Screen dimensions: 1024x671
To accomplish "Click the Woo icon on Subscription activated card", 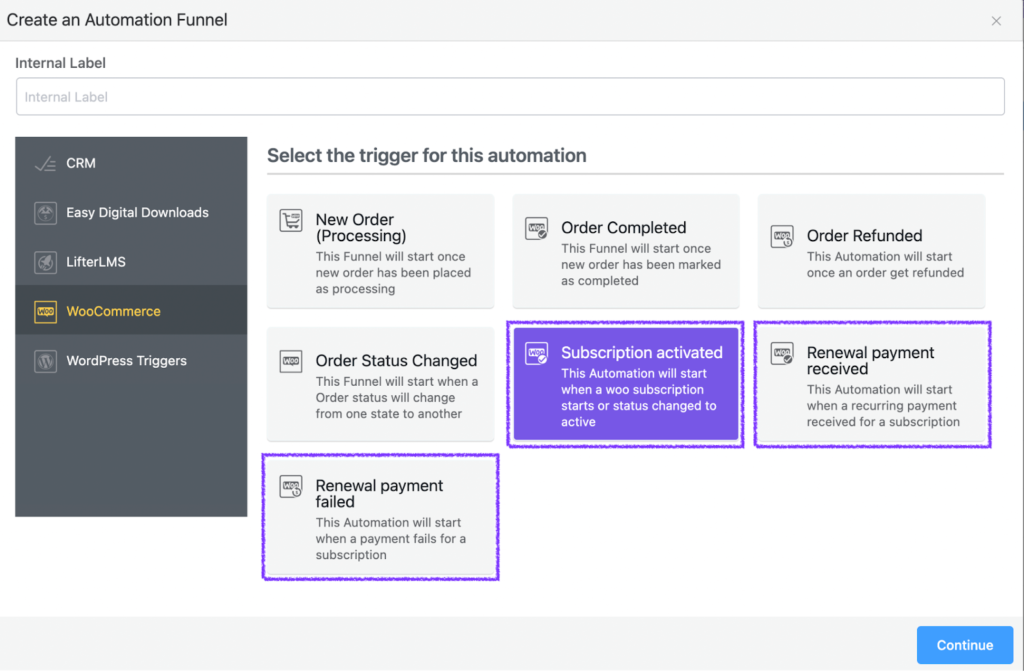I will [537, 355].
